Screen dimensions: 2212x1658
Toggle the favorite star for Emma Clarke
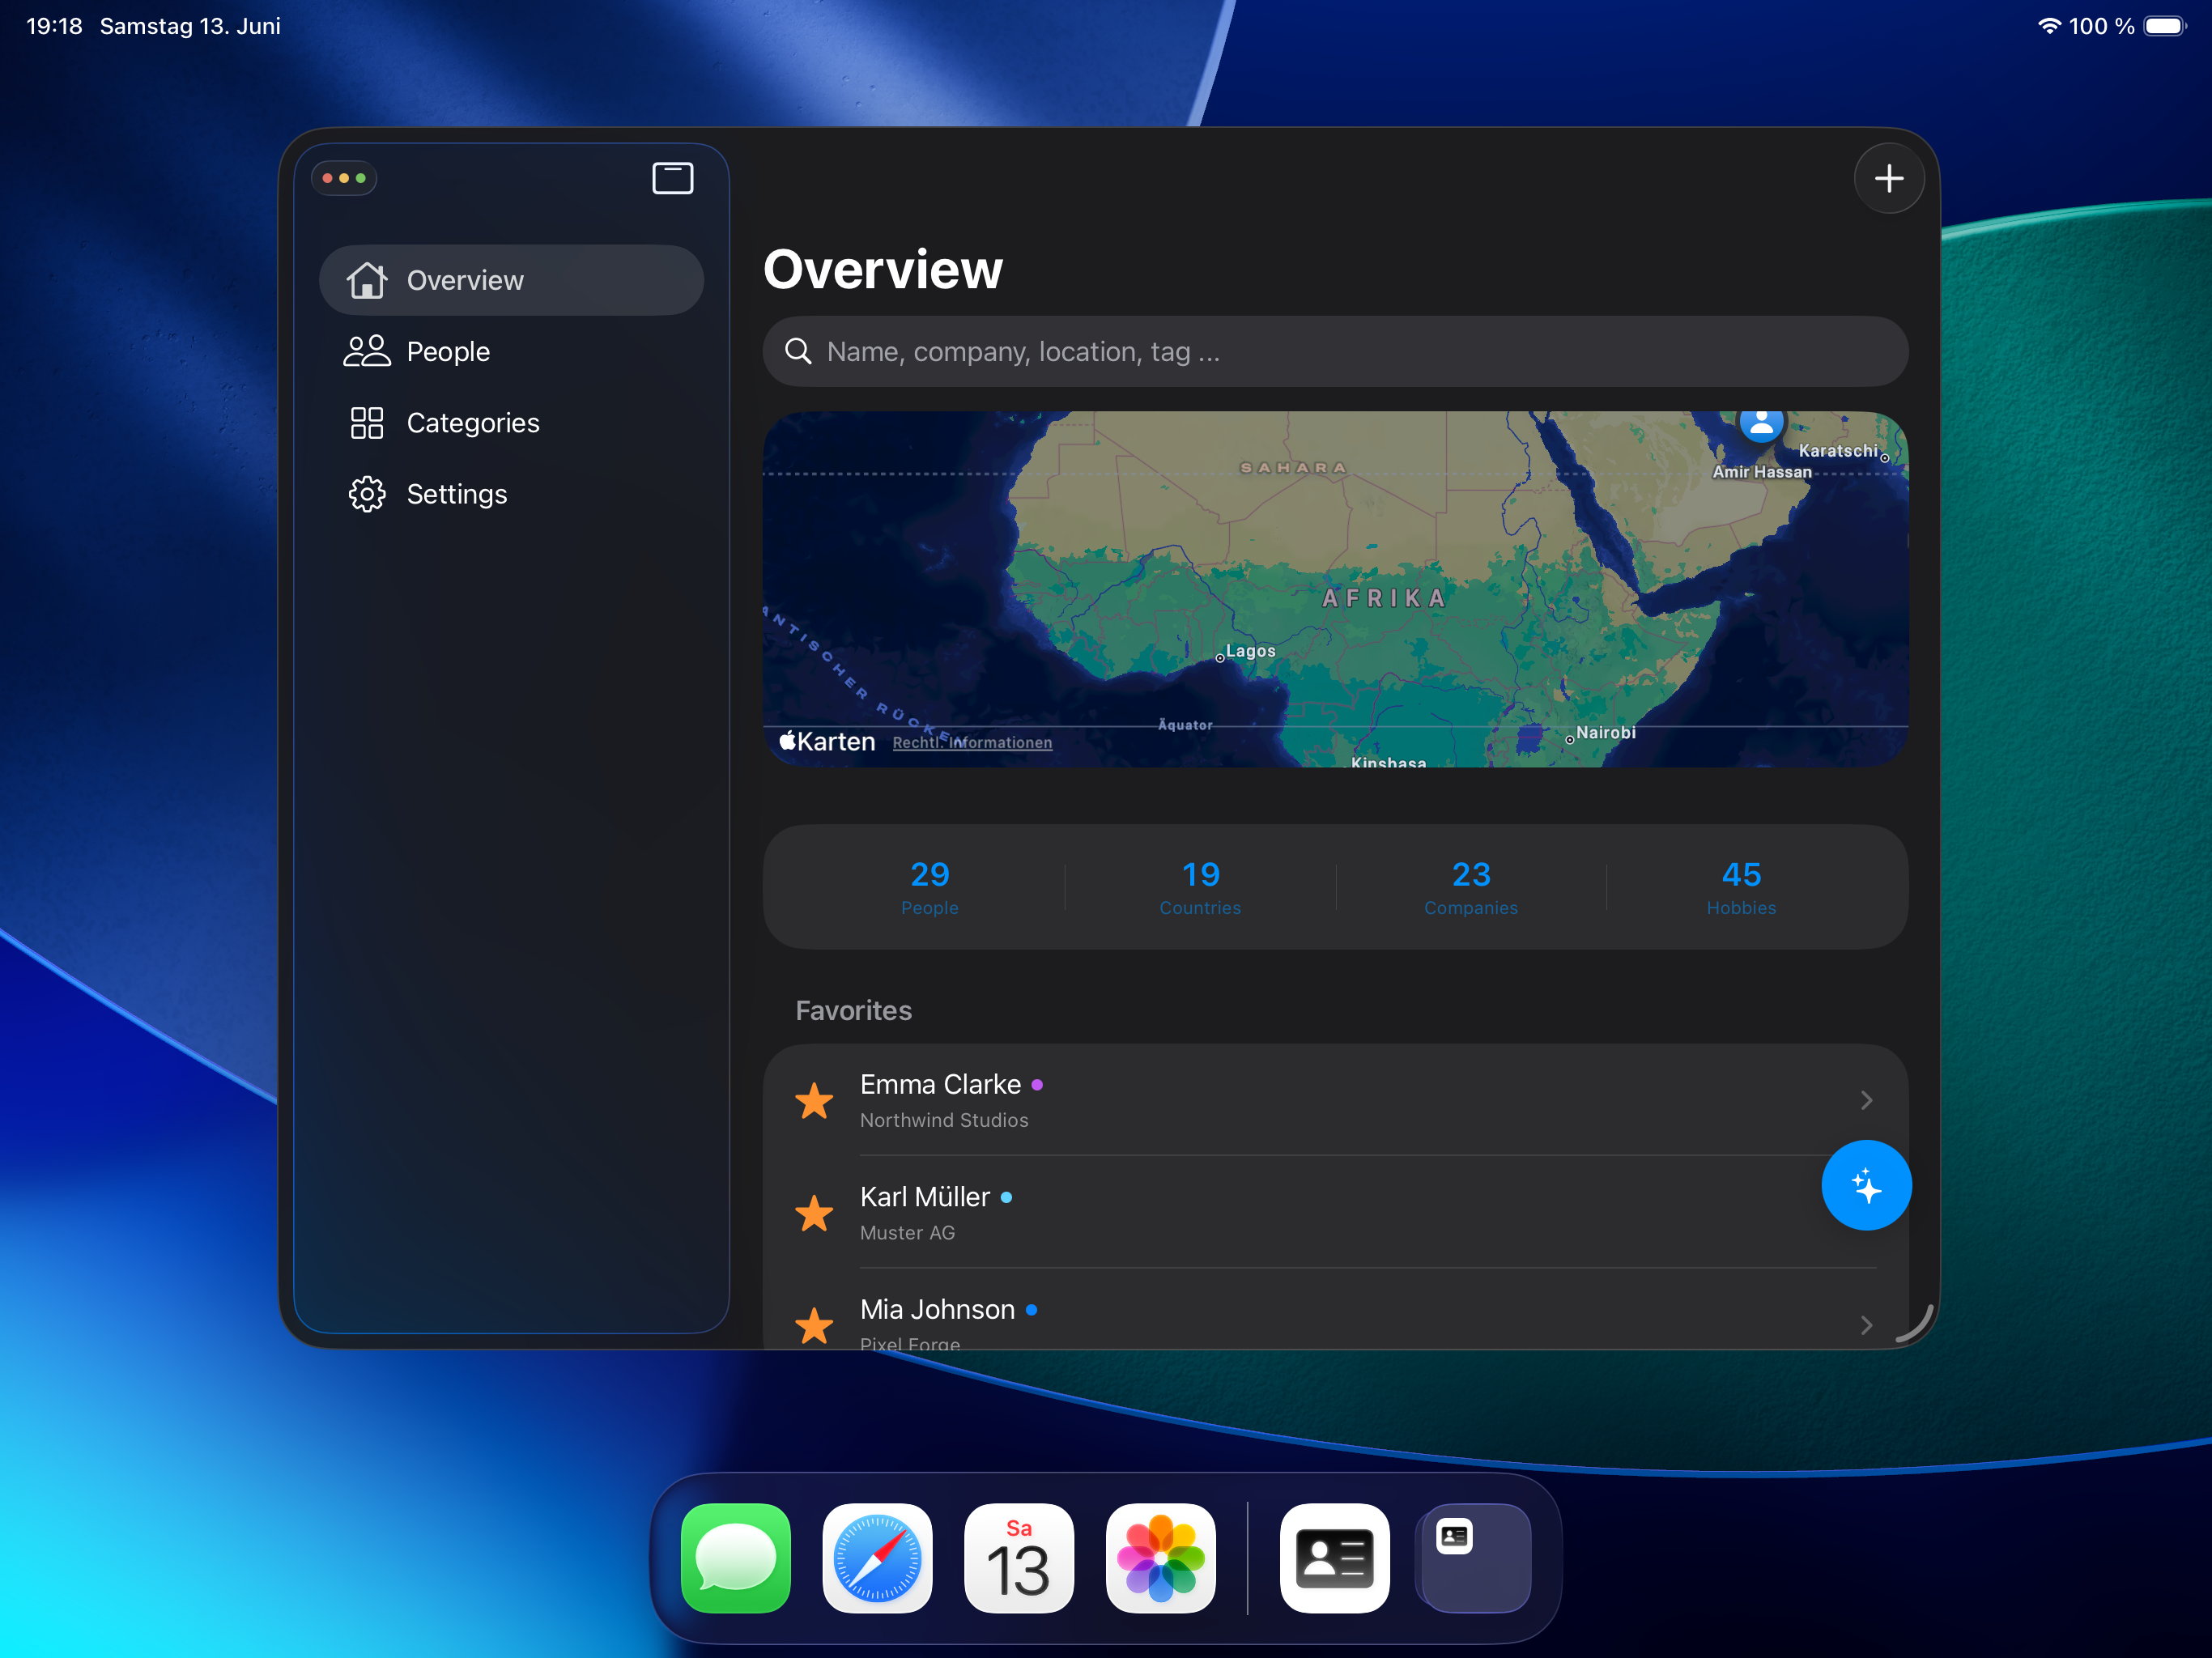[x=814, y=1101]
